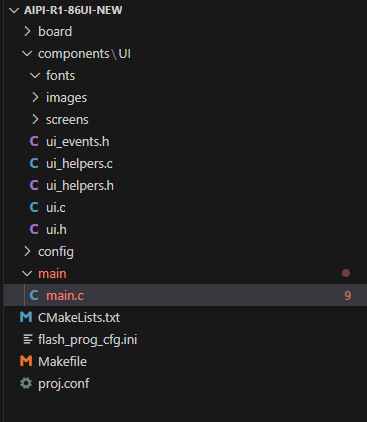367x422 pixels.
Task: Expand the board folder chevron
Action: 27,31
